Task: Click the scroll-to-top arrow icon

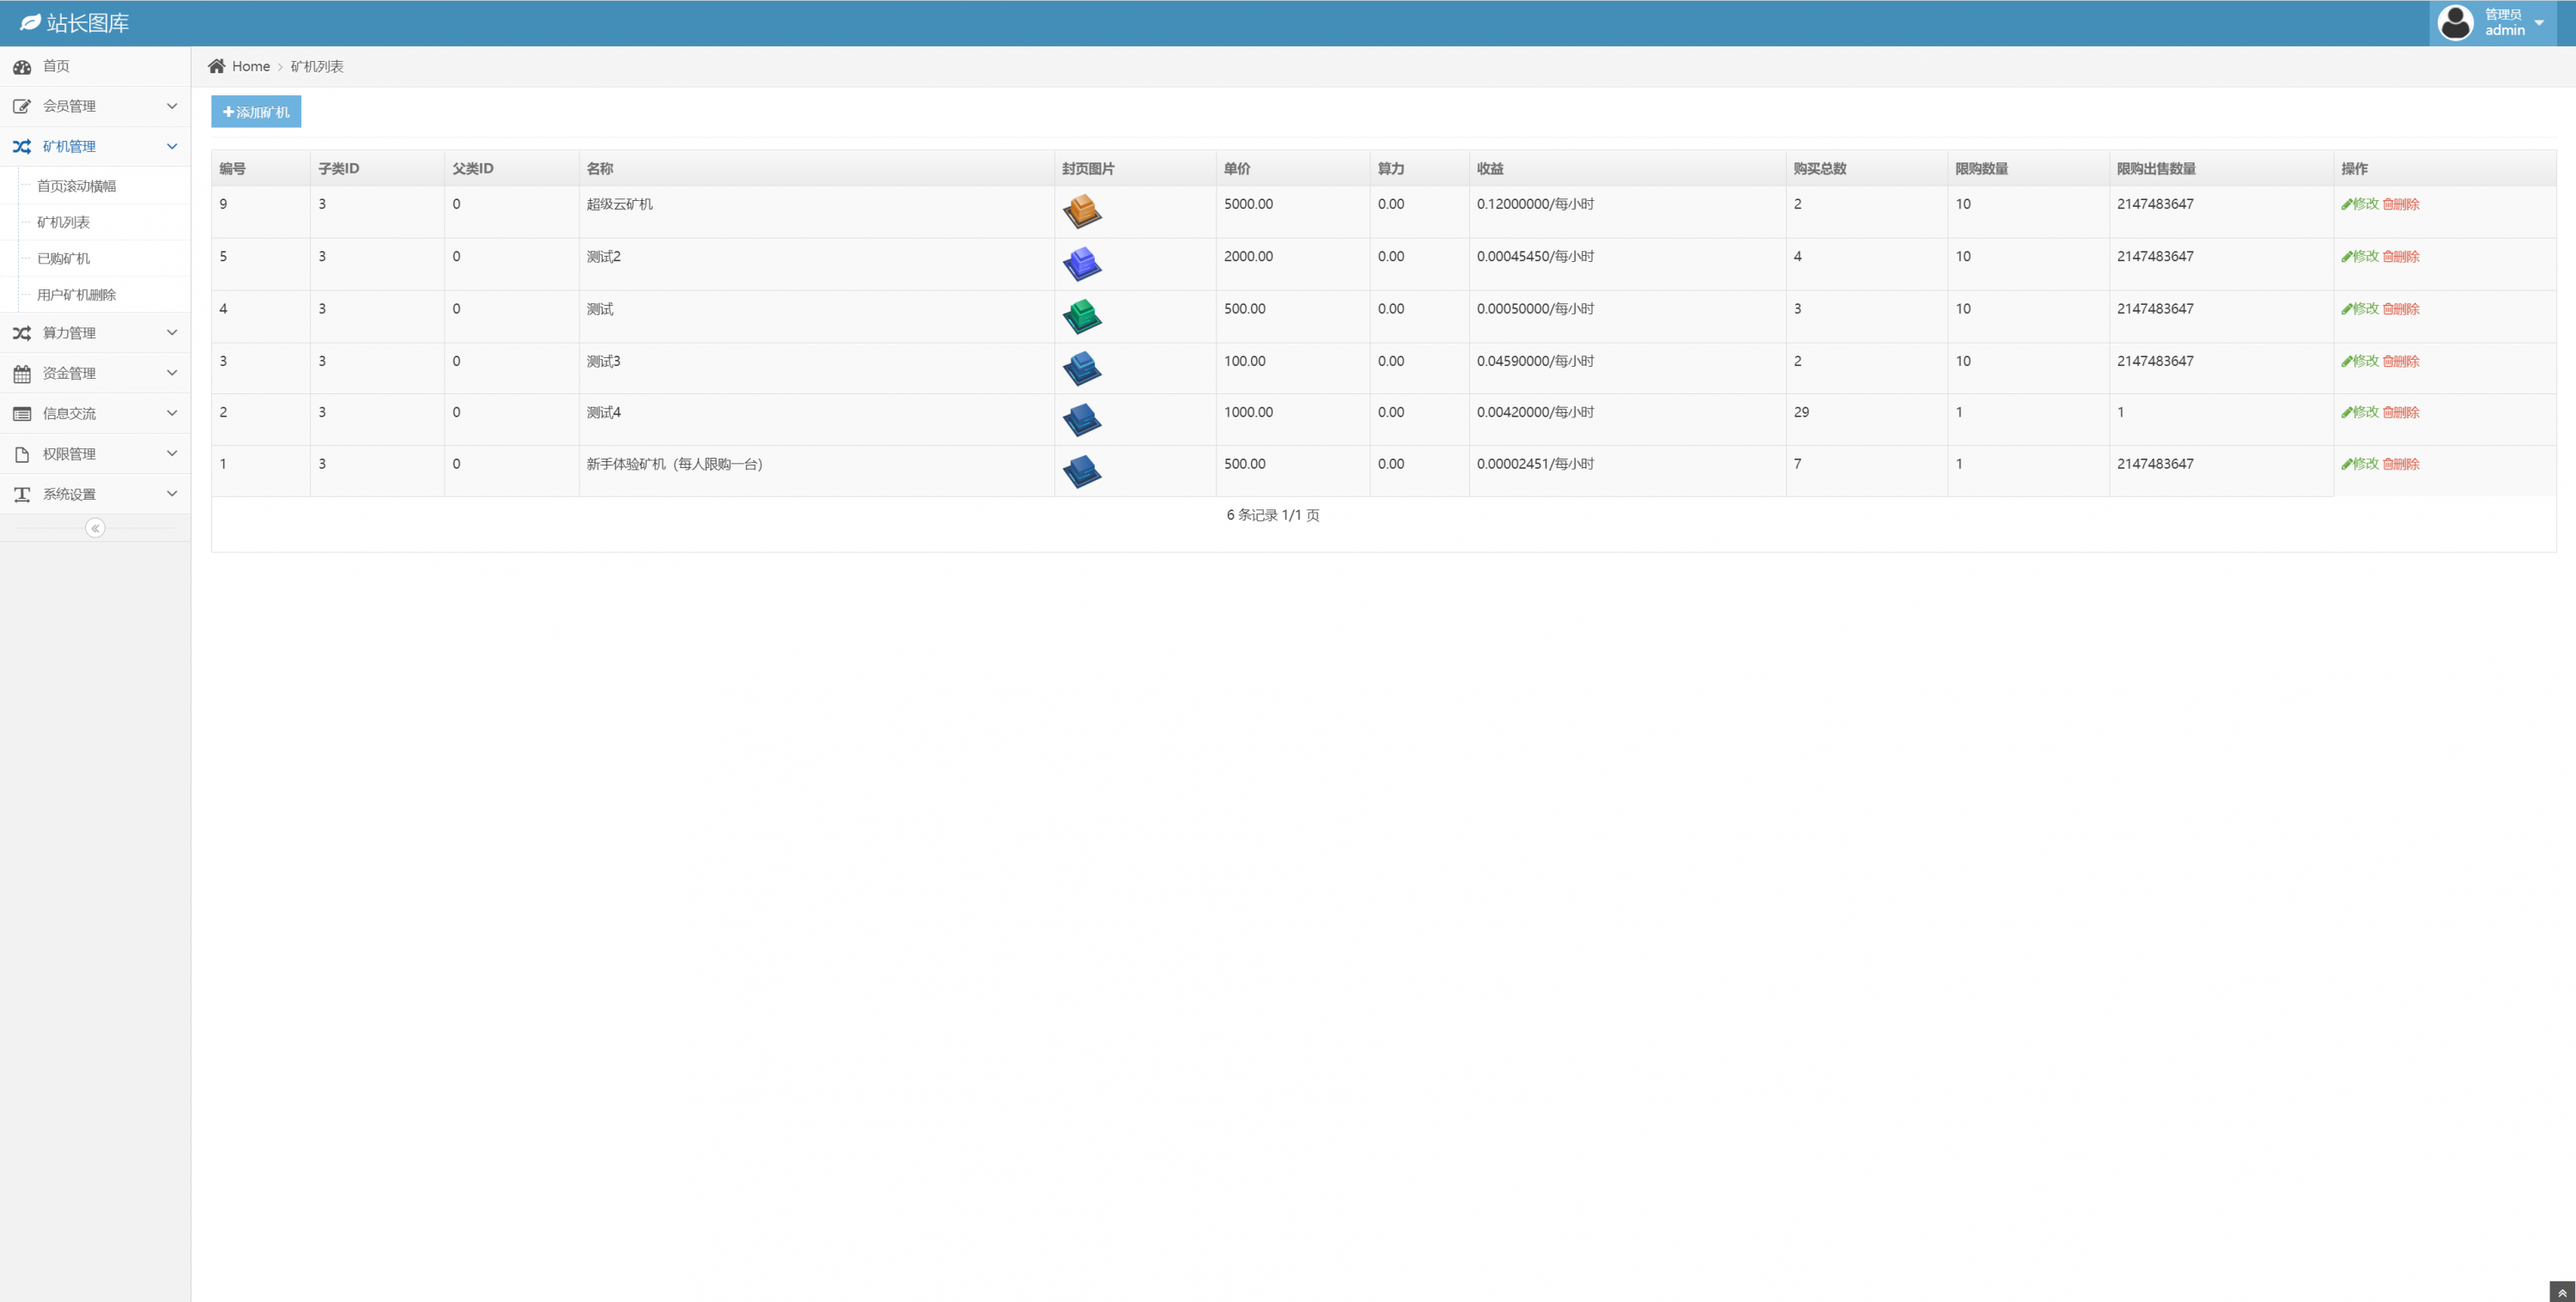Action: (2561, 1292)
